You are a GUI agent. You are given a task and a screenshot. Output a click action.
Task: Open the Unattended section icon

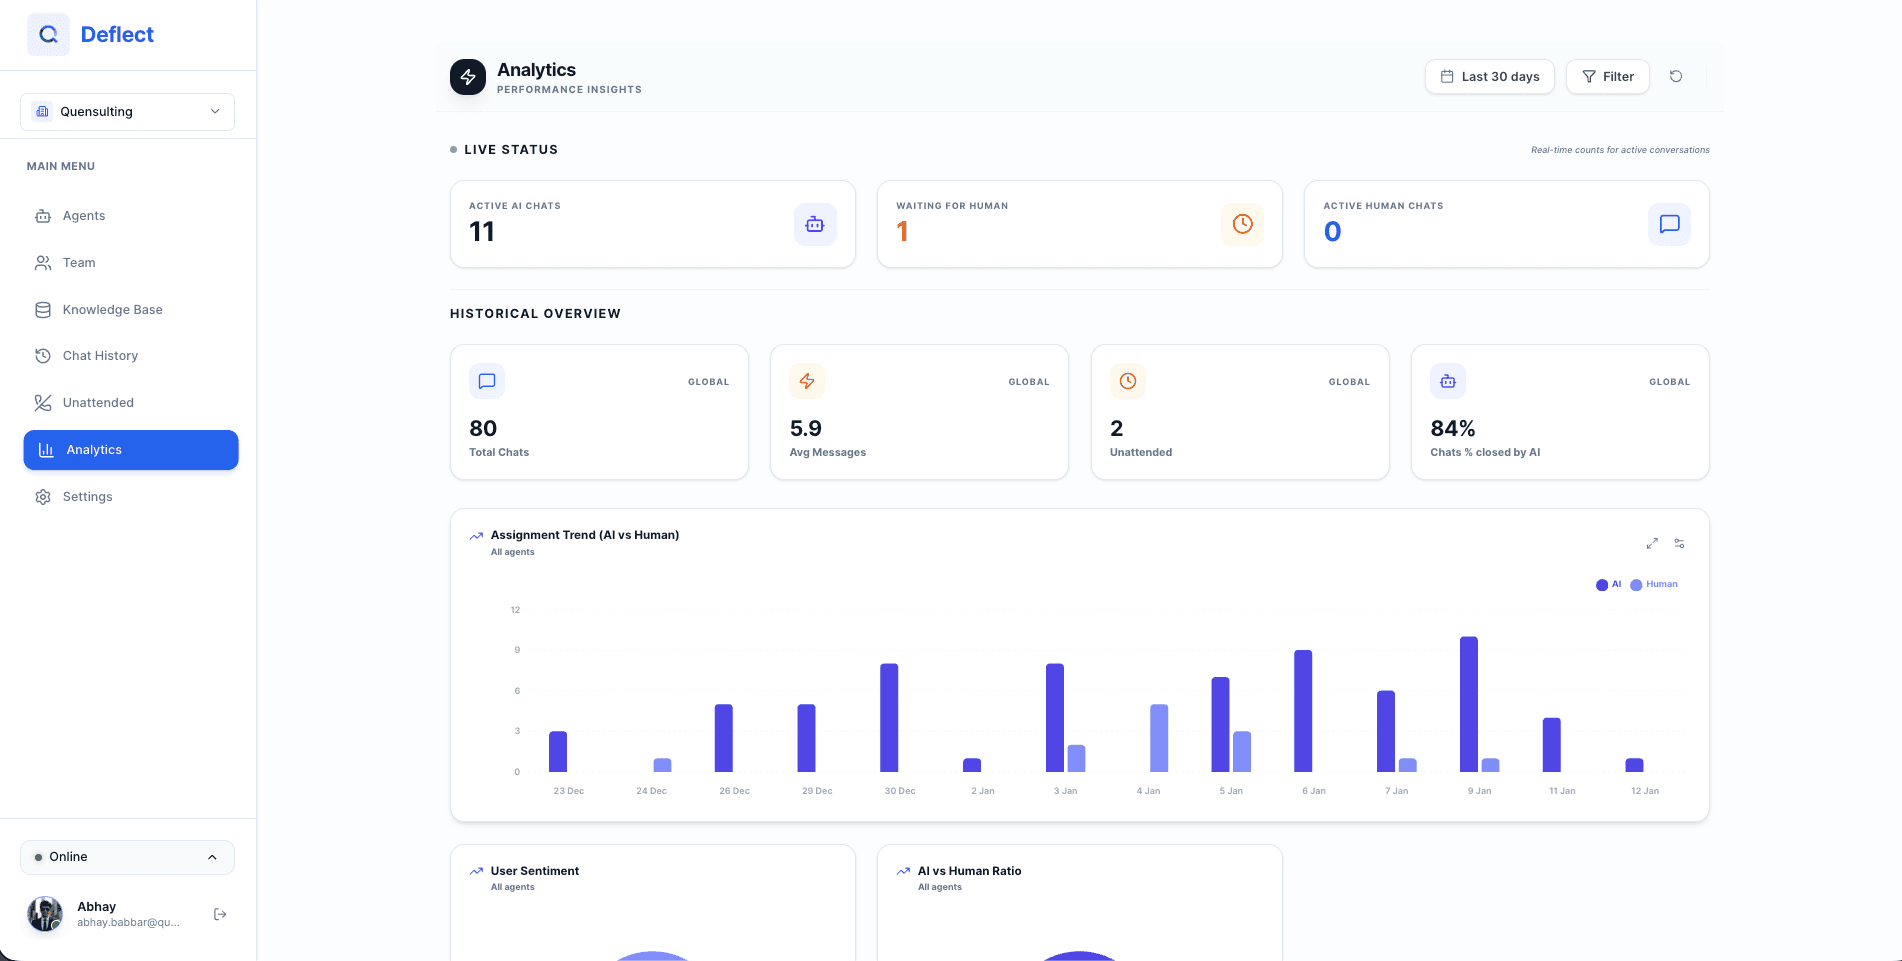[43, 402]
